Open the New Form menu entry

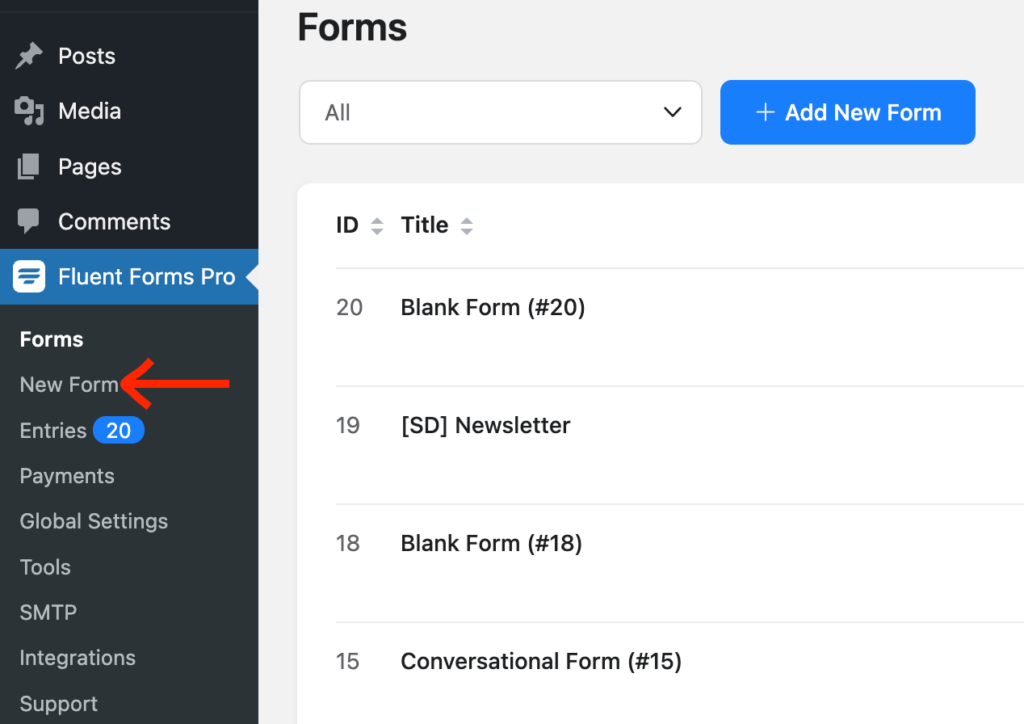(70, 384)
